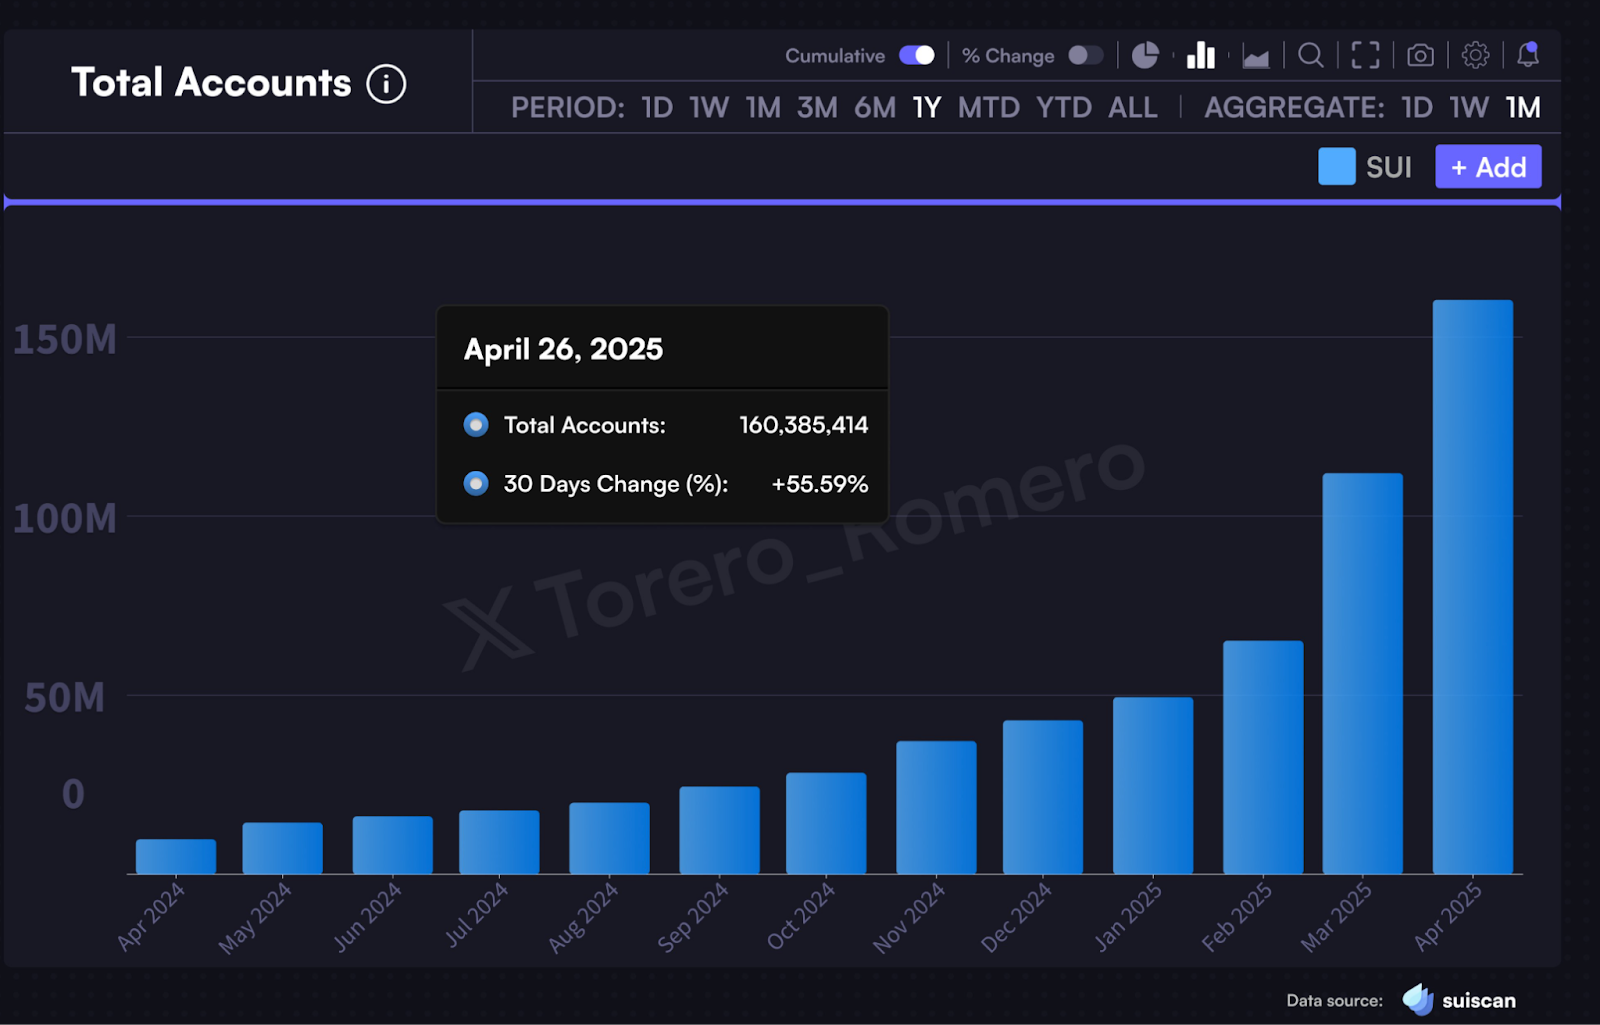Open the magnifier search tool
This screenshot has width=1600, height=1025.
click(1311, 55)
